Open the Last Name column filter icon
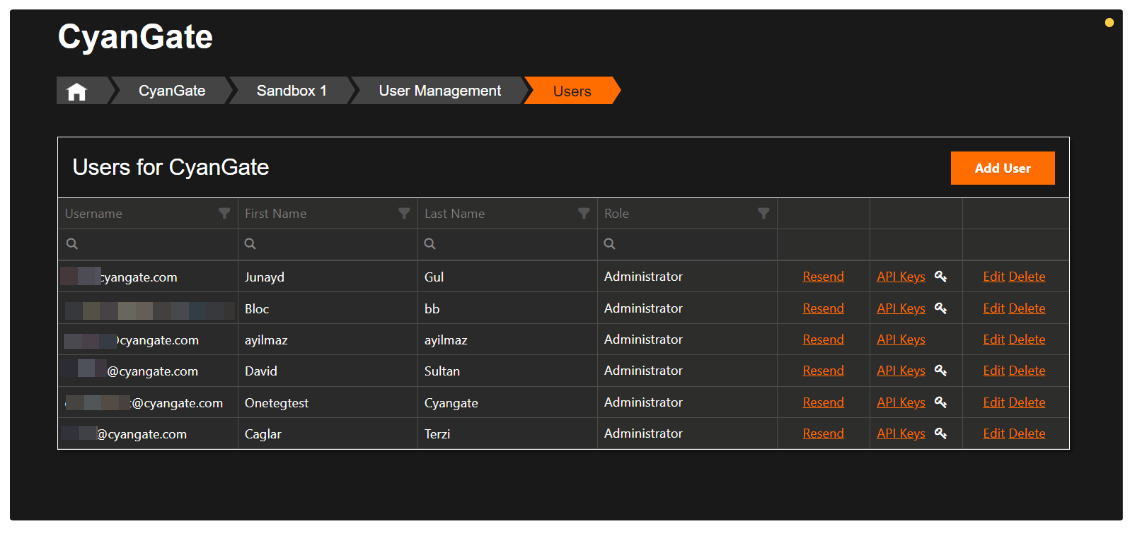The width and height of the screenshot is (1139, 543). [x=584, y=214]
